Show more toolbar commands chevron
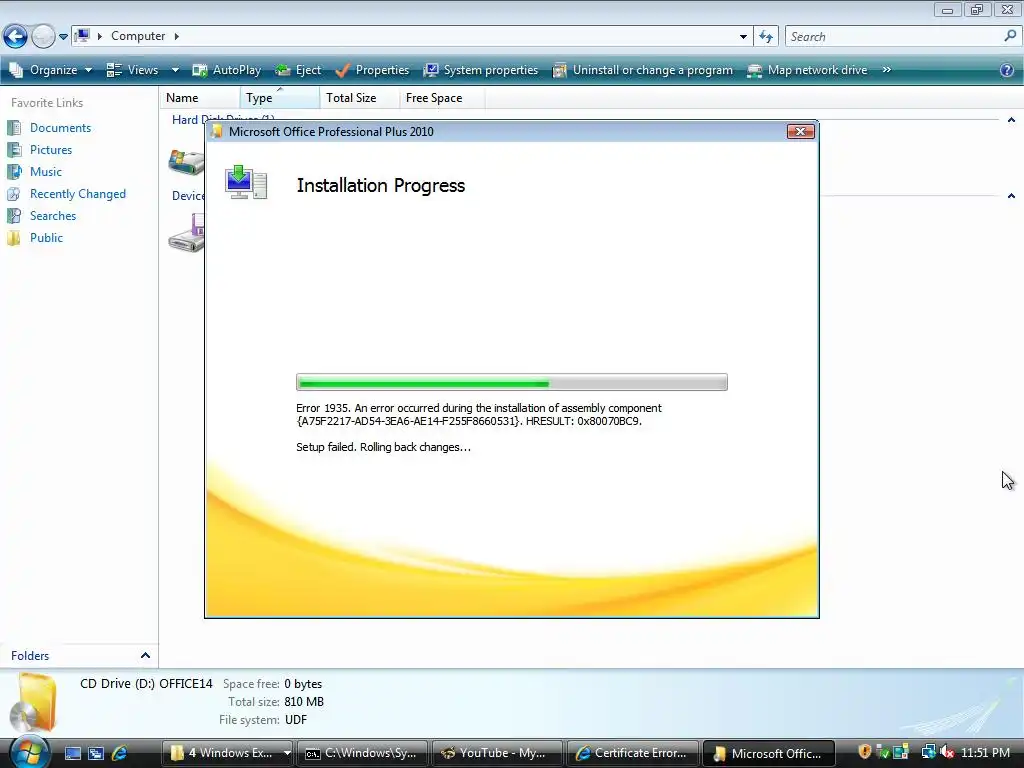 (886, 70)
